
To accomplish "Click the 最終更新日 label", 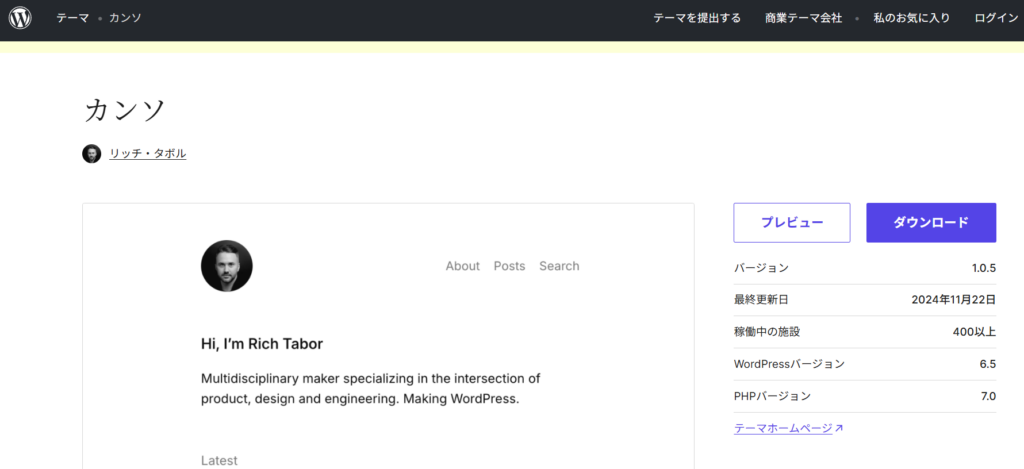I will point(761,300).
